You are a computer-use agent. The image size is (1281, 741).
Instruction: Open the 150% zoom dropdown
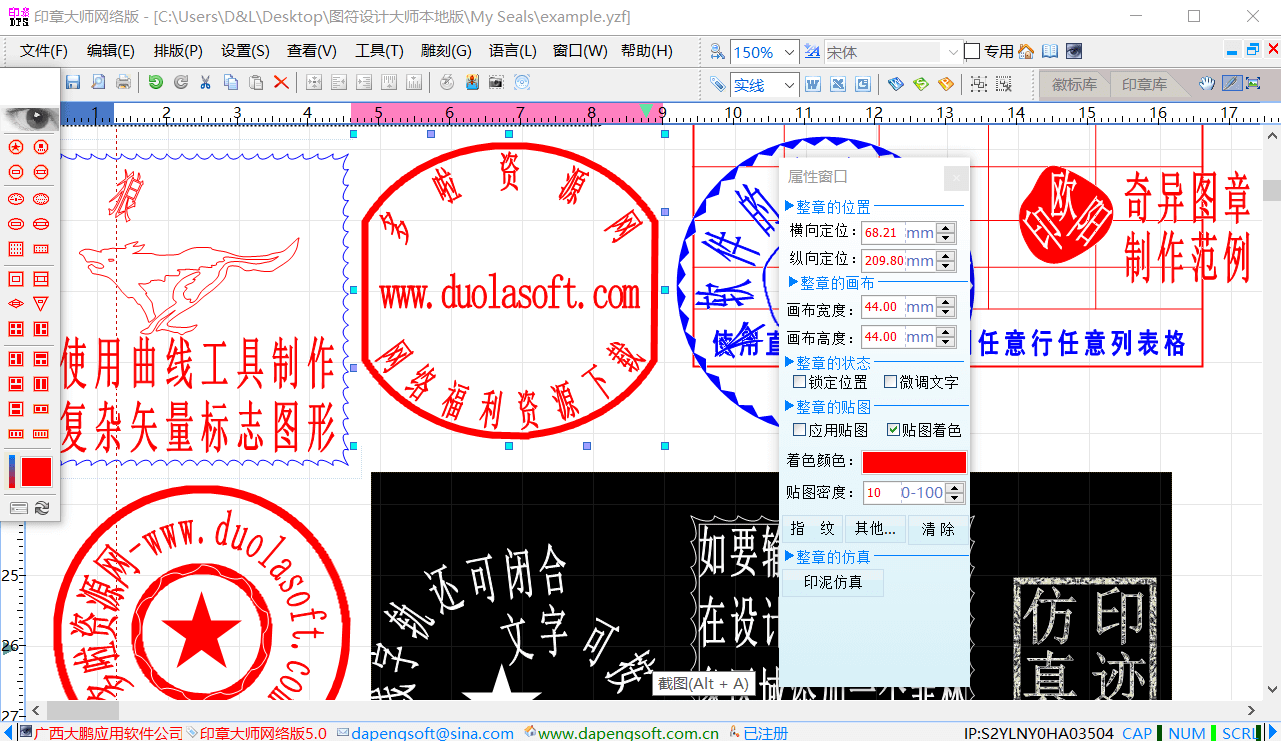pos(790,52)
